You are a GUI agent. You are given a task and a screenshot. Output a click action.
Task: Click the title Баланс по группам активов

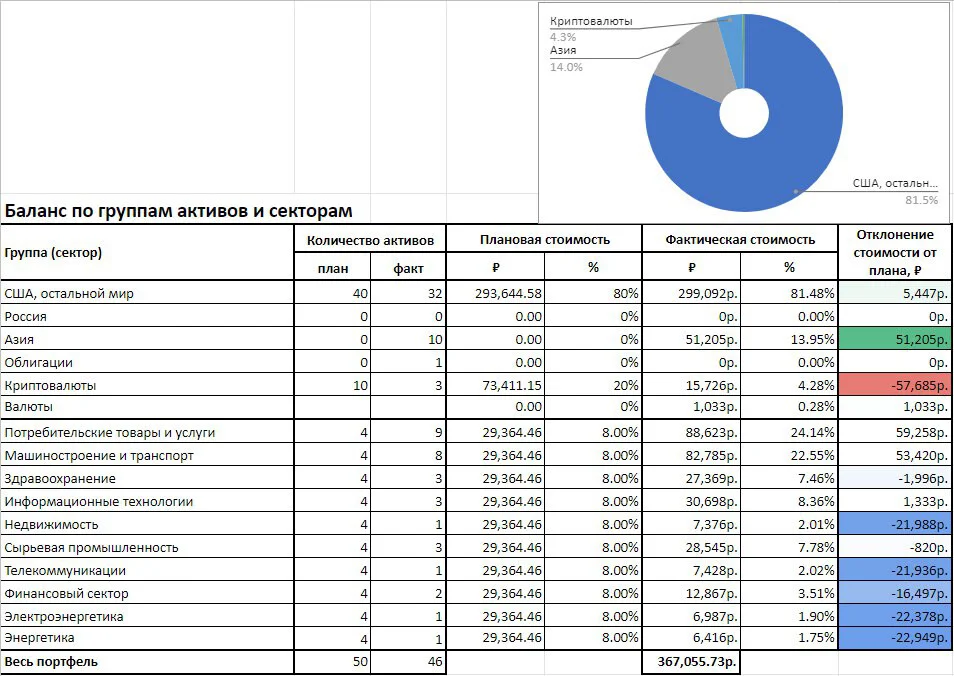pyautogui.click(x=178, y=211)
